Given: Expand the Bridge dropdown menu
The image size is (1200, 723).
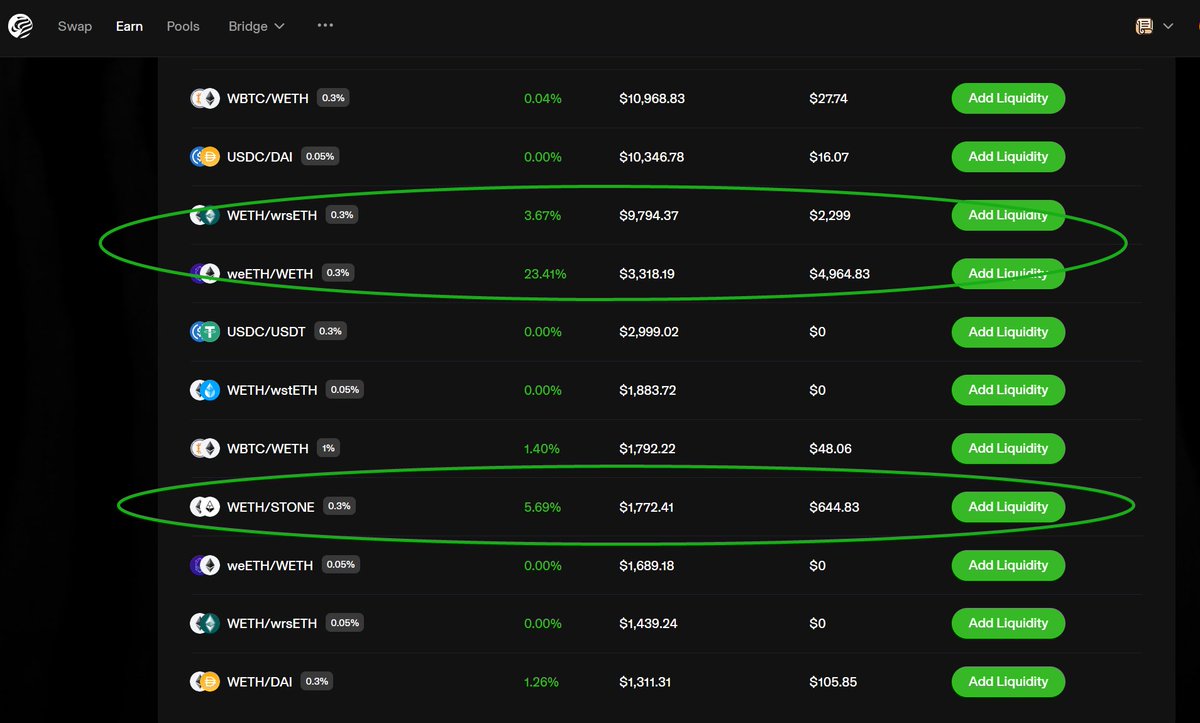Looking at the screenshot, I should (x=256, y=26).
